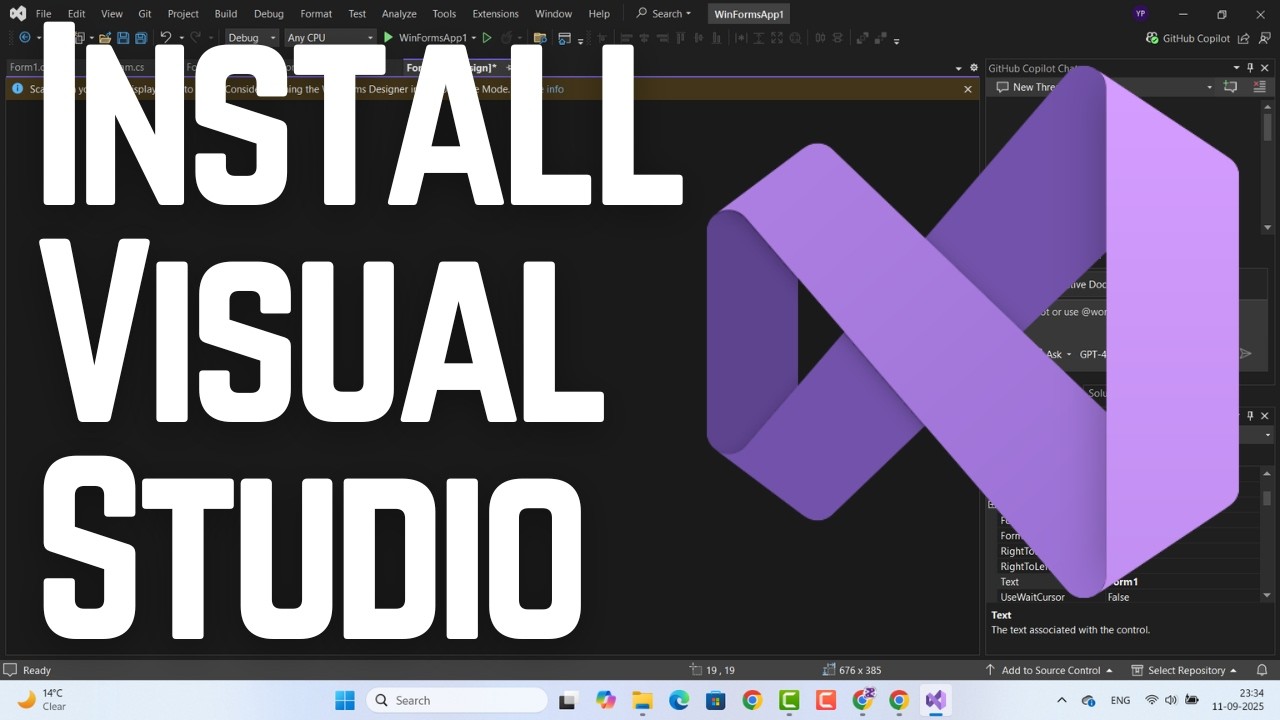Click the new thread icon in Copilot Chat
1280x720 pixels.
(1231, 87)
